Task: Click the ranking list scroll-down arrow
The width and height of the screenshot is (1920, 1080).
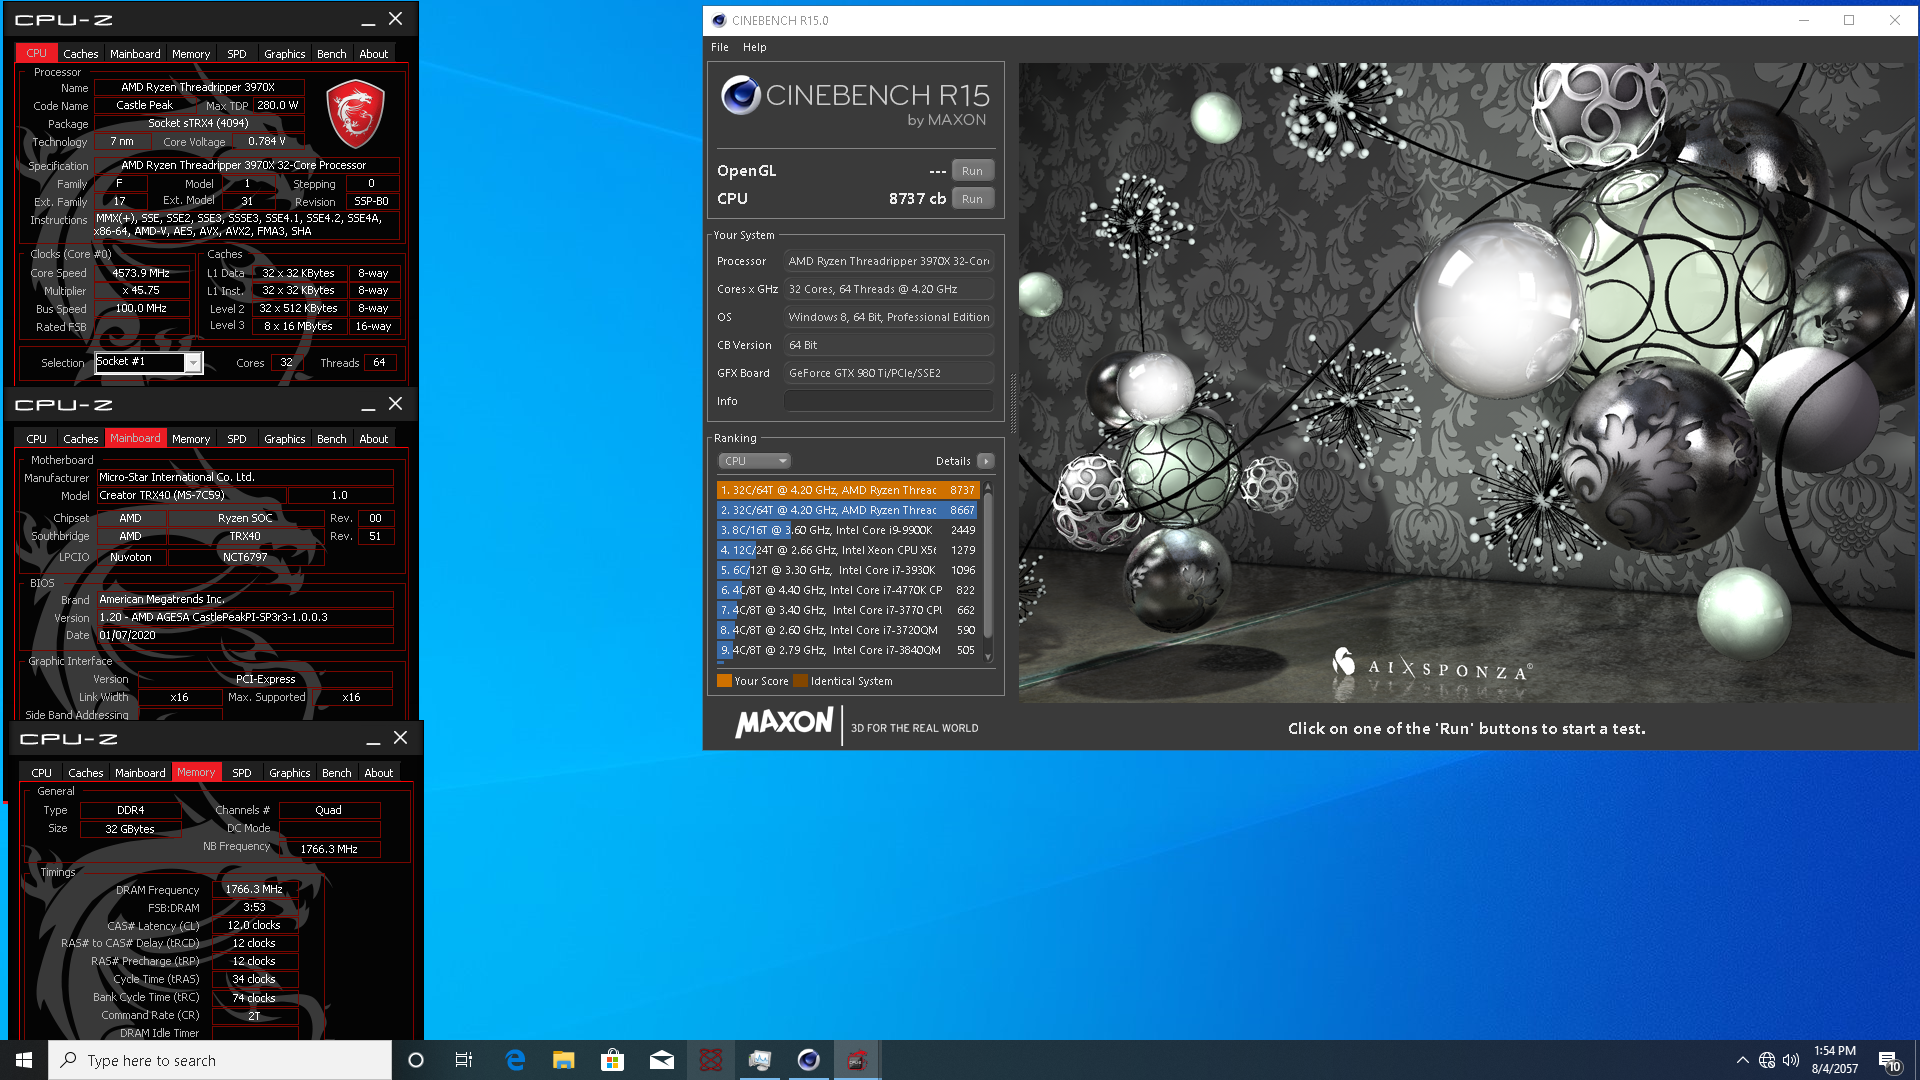Action: click(x=988, y=657)
